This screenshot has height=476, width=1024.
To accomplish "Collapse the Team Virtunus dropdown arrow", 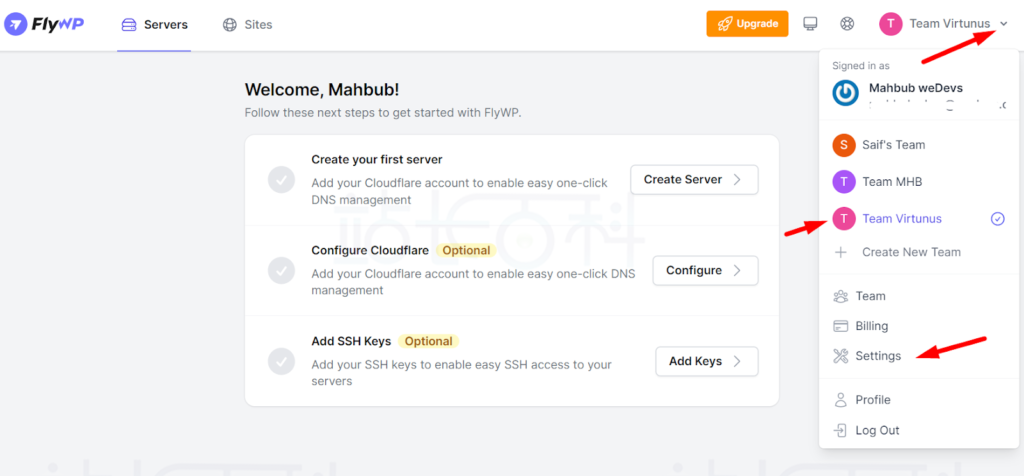I will click(x=1004, y=24).
